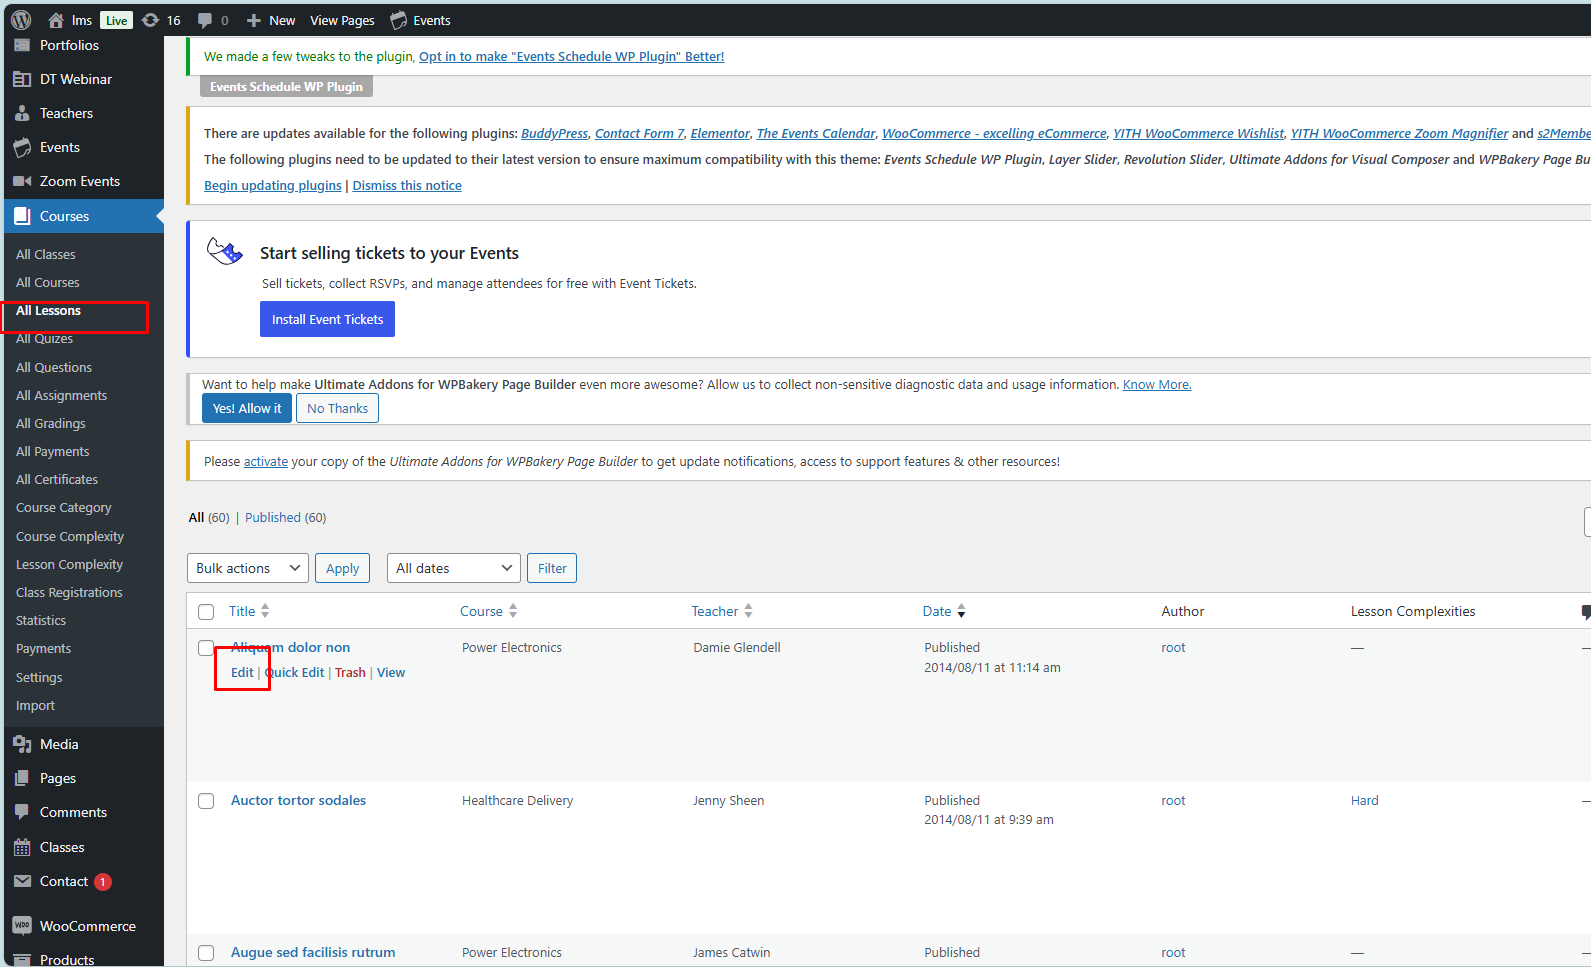Open DT Webinar in the sidebar
This screenshot has width=1591, height=967.
tap(75, 79)
